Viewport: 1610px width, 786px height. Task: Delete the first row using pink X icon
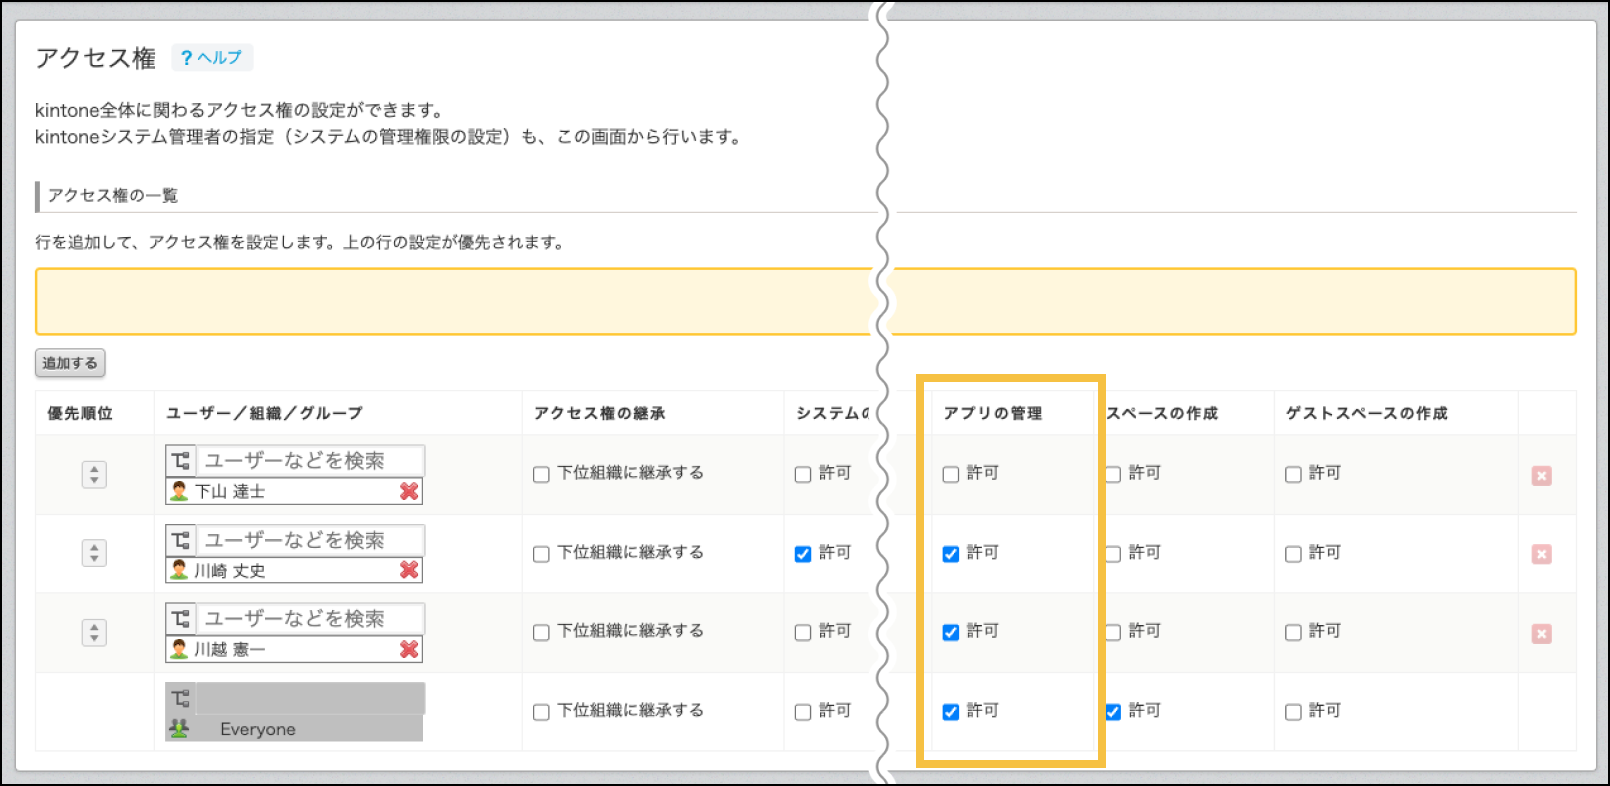1541,476
